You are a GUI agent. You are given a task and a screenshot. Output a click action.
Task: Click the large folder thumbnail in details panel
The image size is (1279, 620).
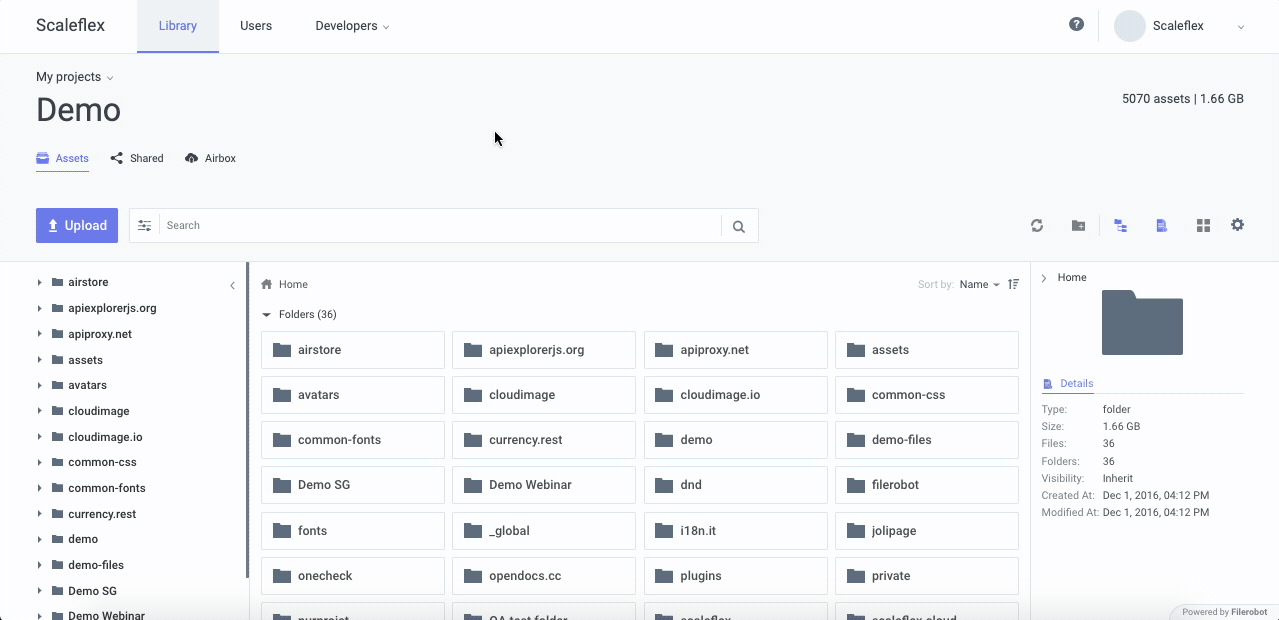(x=1142, y=322)
